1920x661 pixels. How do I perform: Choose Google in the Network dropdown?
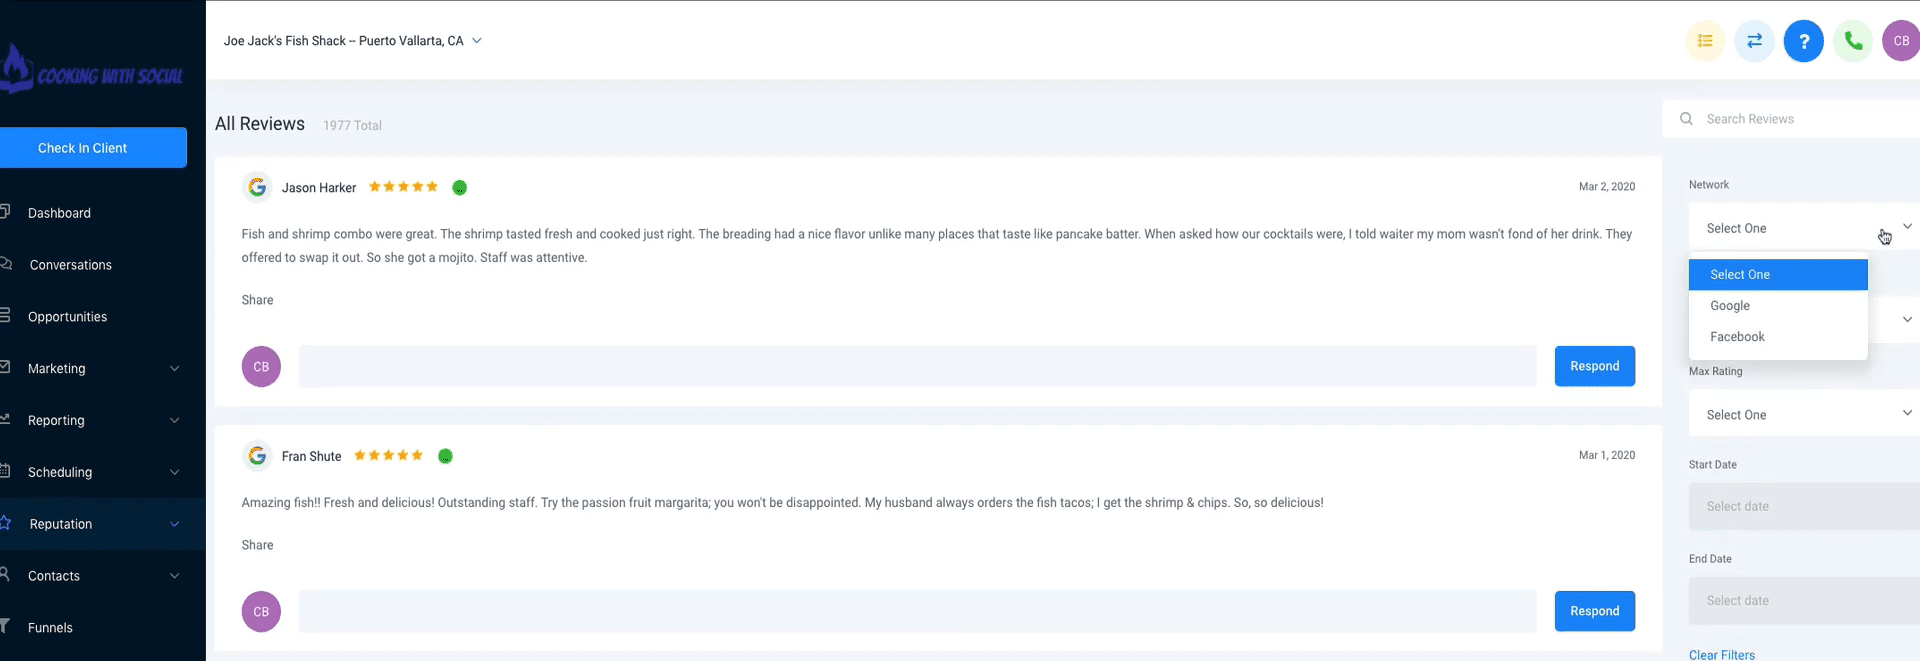coord(1730,306)
